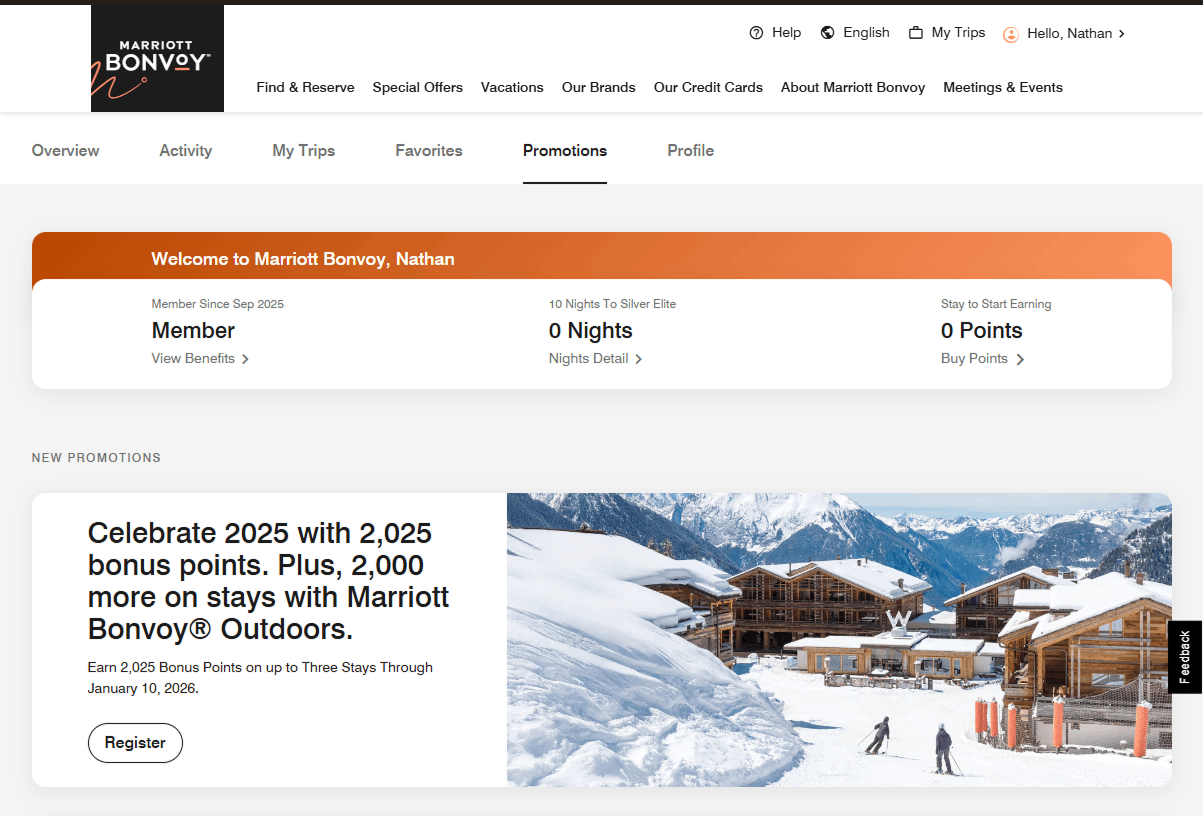Select the Promotions tab

[x=565, y=150]
